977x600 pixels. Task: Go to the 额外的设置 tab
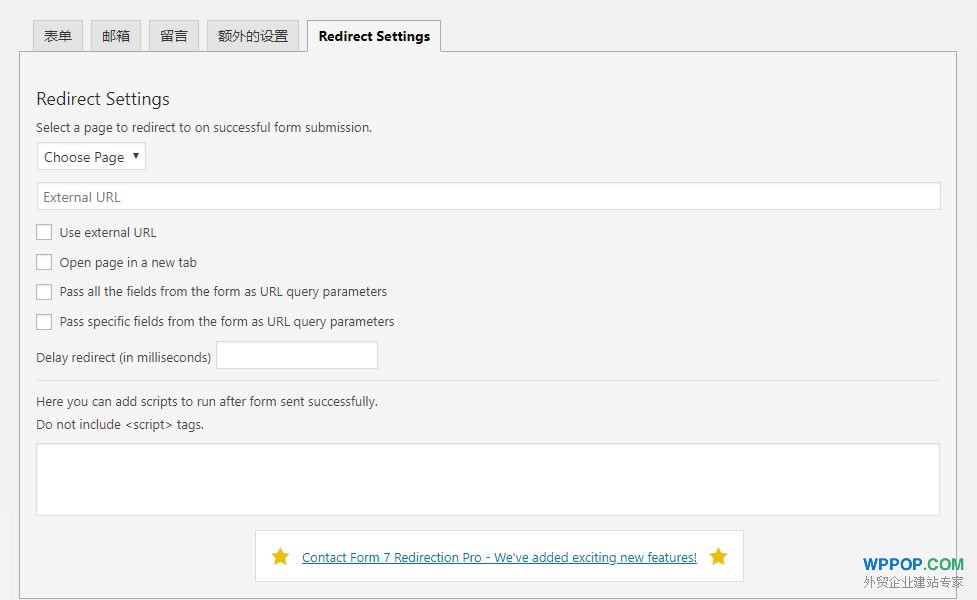(253, 36)
